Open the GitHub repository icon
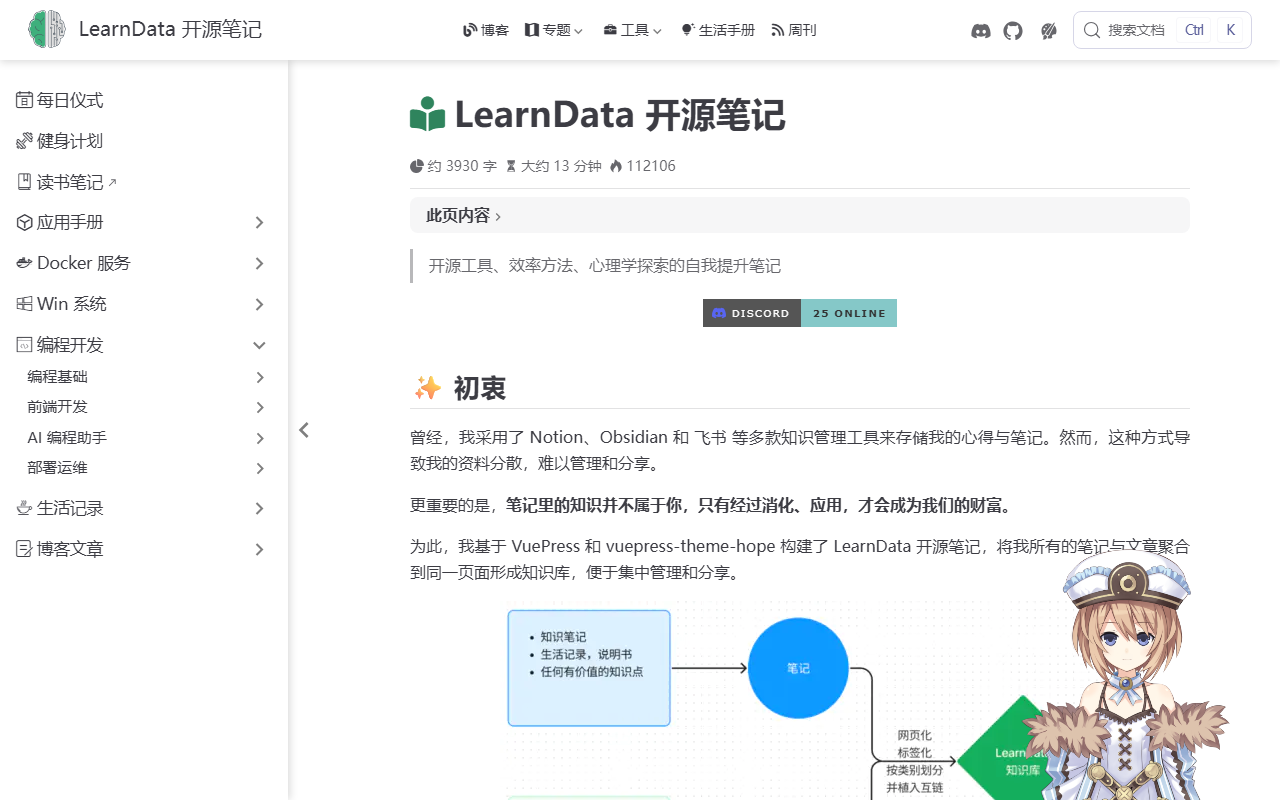 pyautogui.click(x=1013, y=31)
